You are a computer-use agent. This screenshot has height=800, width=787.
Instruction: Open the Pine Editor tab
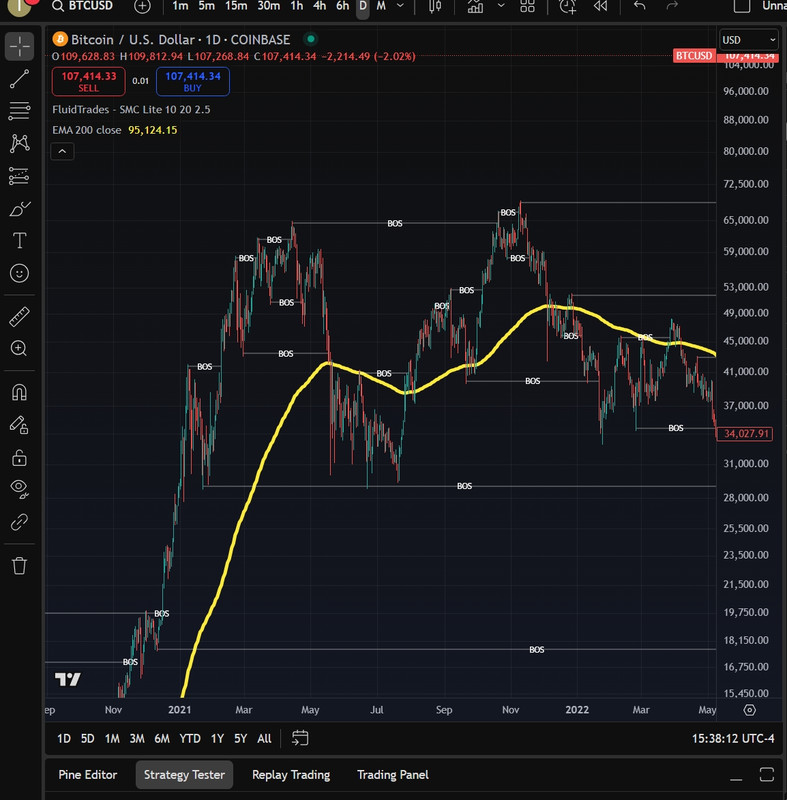coord(88,774)
